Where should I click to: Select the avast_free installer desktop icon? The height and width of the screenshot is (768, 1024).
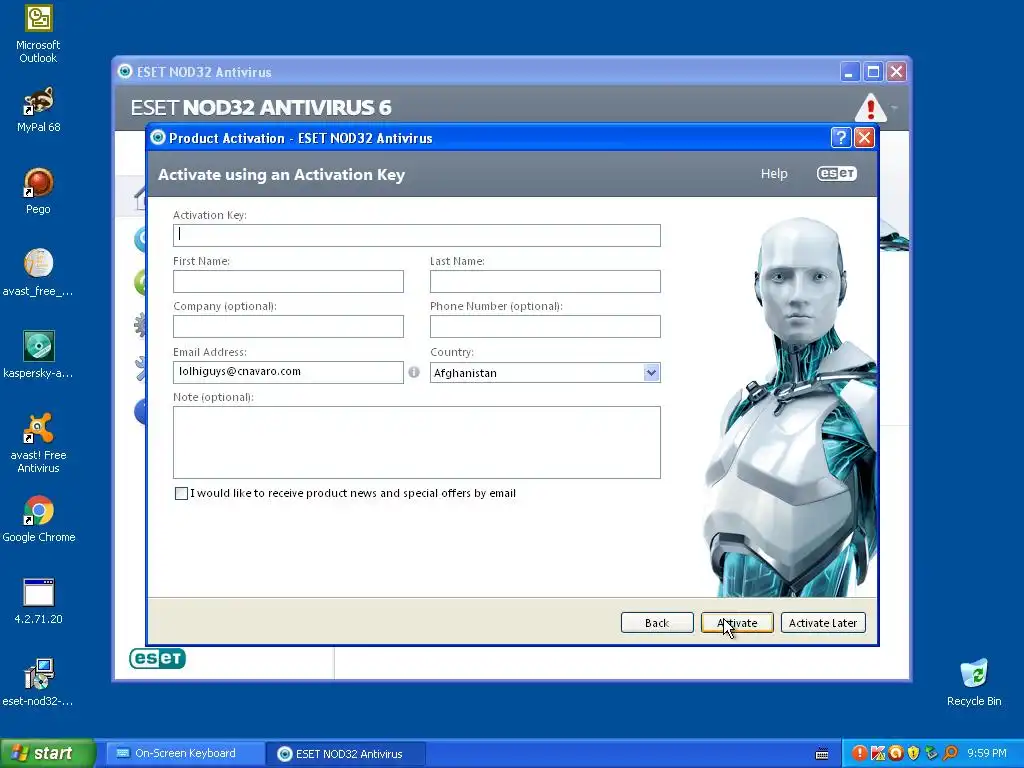point(38,273)
